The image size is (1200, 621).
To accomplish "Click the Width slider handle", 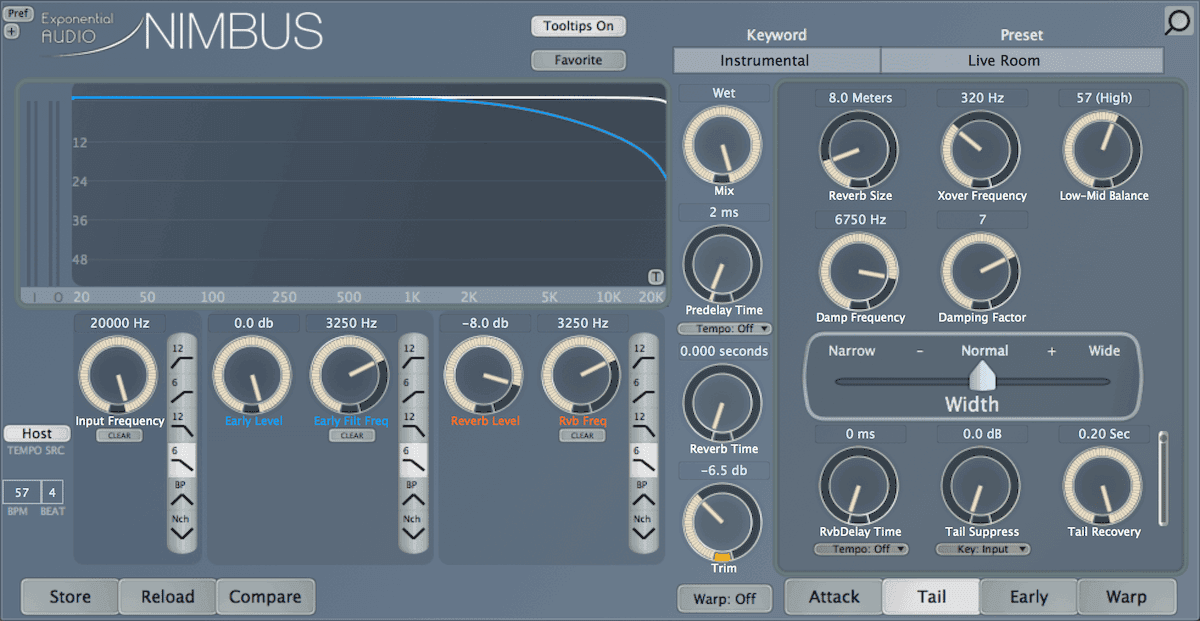I will pos(983,376).
